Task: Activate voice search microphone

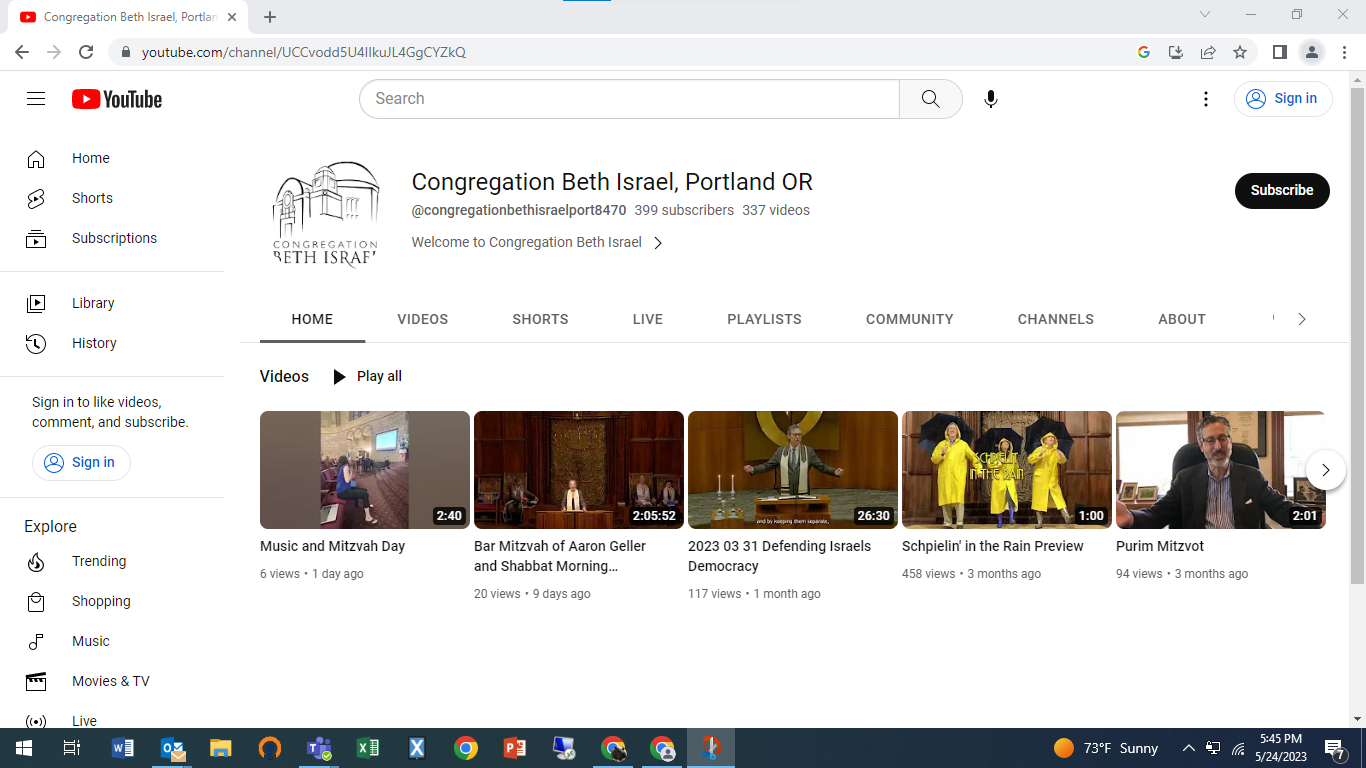Action: (x=991, y=99)
